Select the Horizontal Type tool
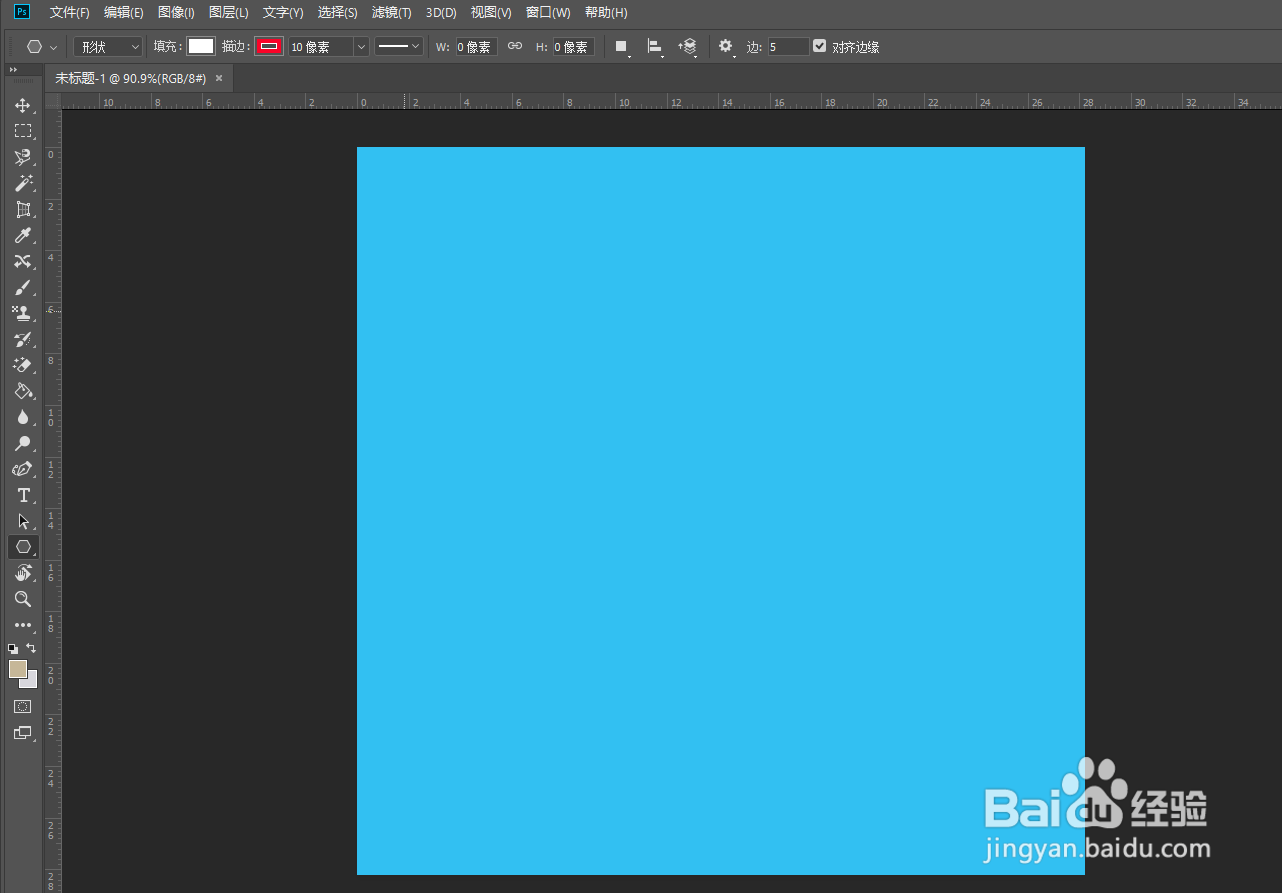 coord(22,495)
